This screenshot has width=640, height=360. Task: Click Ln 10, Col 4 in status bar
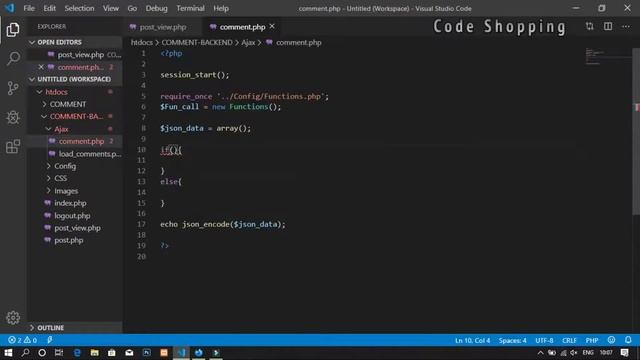coord(472,340)
